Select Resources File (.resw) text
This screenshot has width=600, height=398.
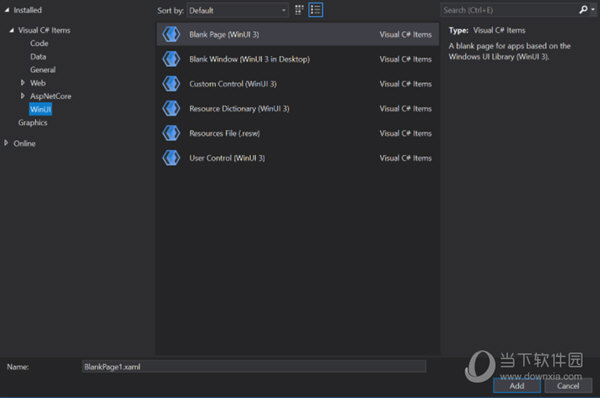point(225,133)
